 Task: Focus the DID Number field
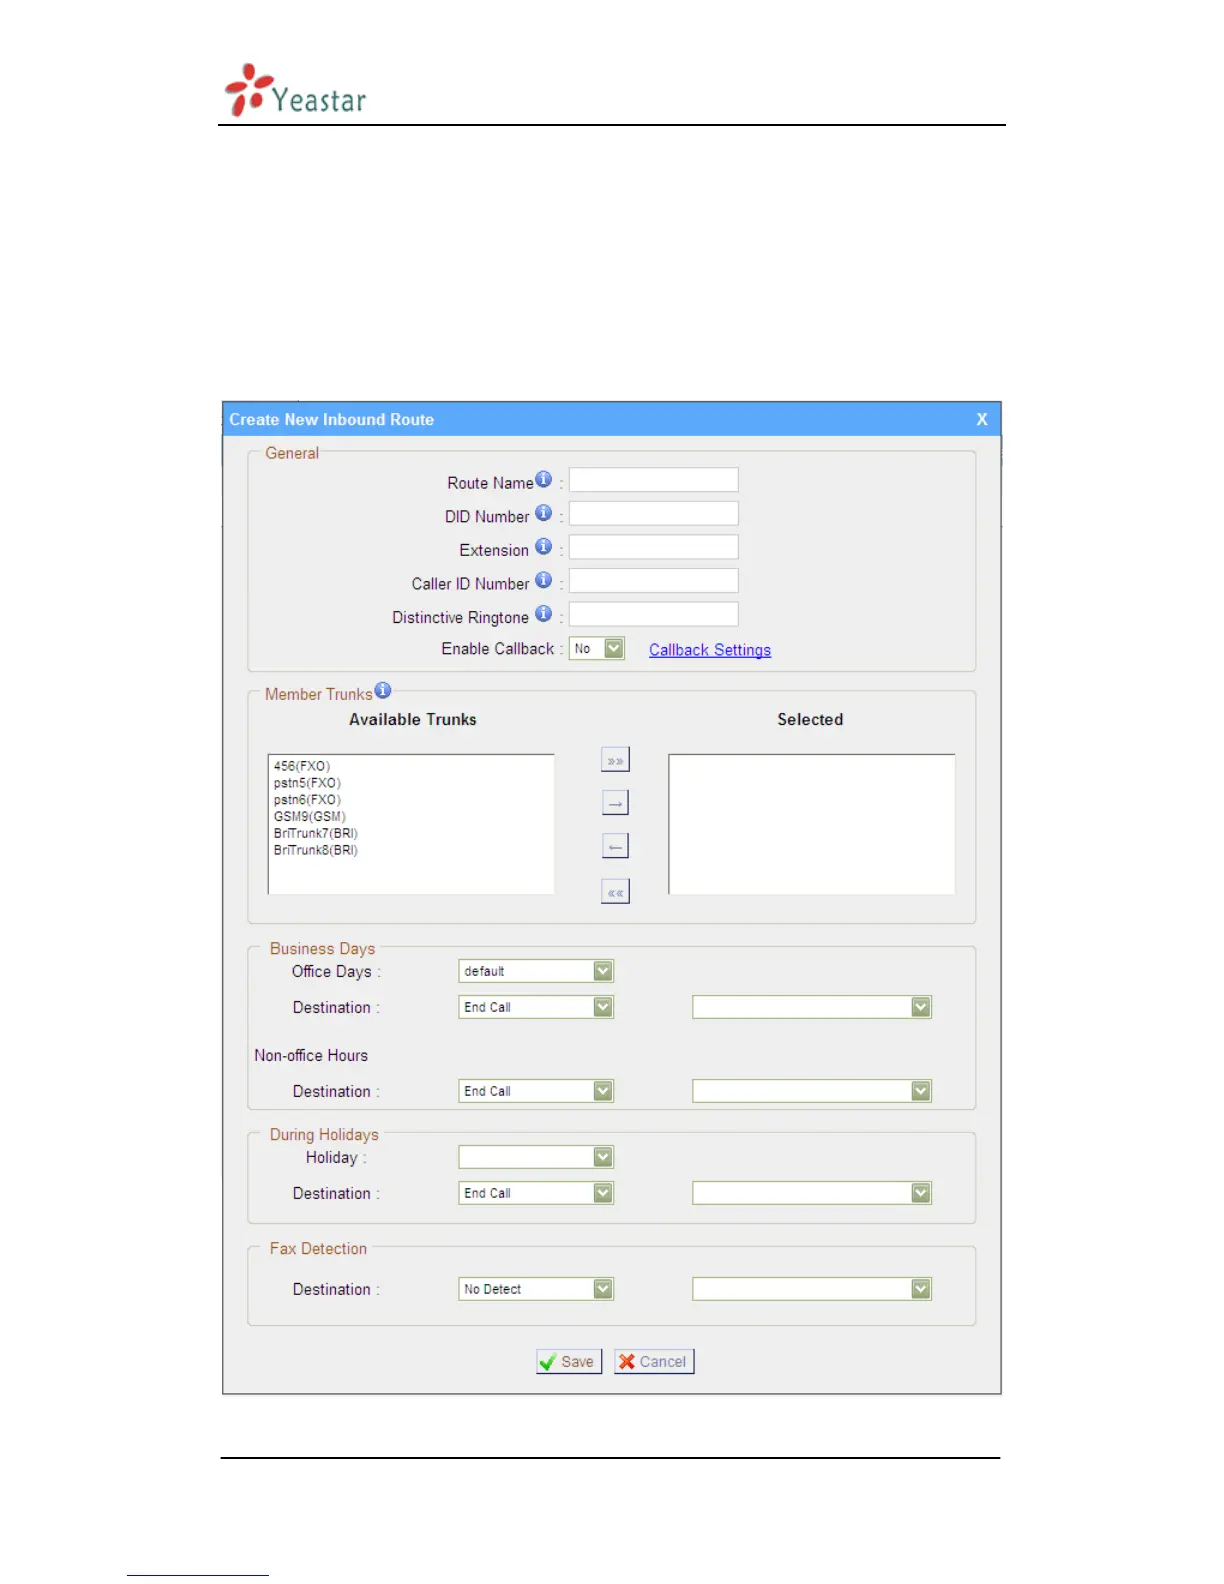click(x=654, y=514)
